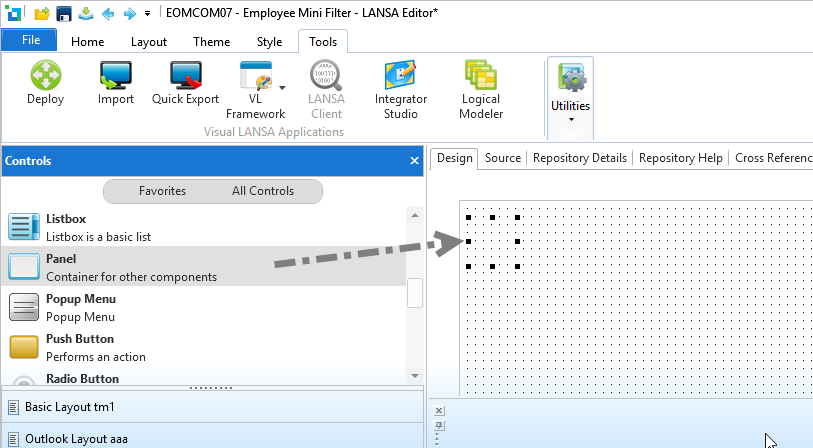Click the controls list up arrow
This screenshot has width=813, height=448.
click(x=415, y=215)
